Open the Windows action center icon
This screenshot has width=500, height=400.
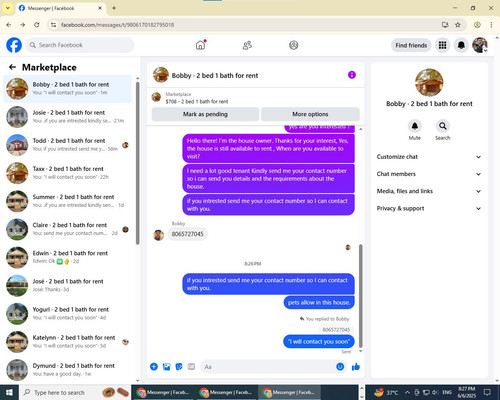[487, 392]
